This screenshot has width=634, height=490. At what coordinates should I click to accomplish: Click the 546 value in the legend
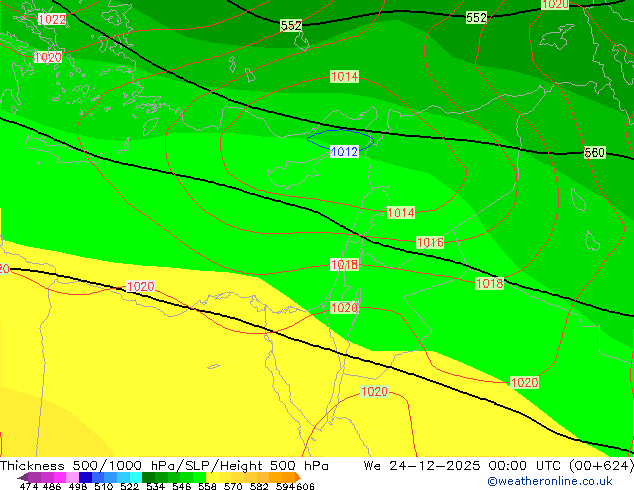(181, 486)
